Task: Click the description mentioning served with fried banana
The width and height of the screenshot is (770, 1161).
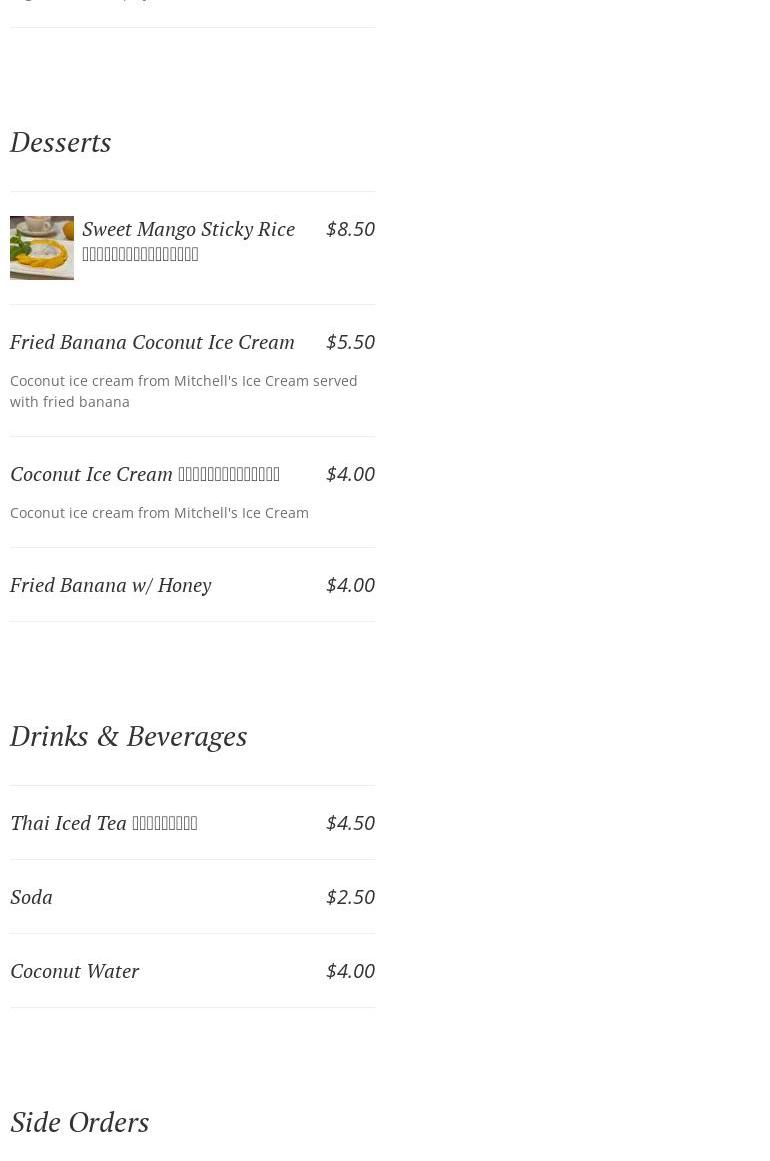Action: (x=183, y=391)
